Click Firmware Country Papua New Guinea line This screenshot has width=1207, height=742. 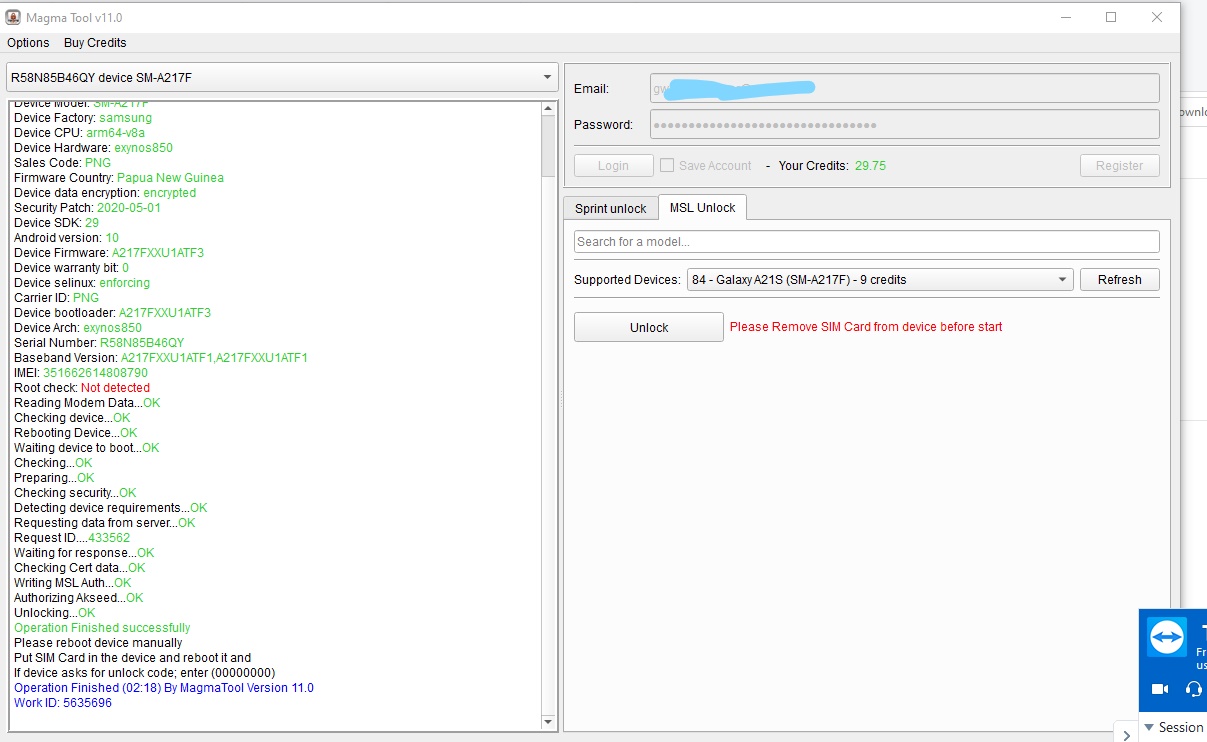119,178
